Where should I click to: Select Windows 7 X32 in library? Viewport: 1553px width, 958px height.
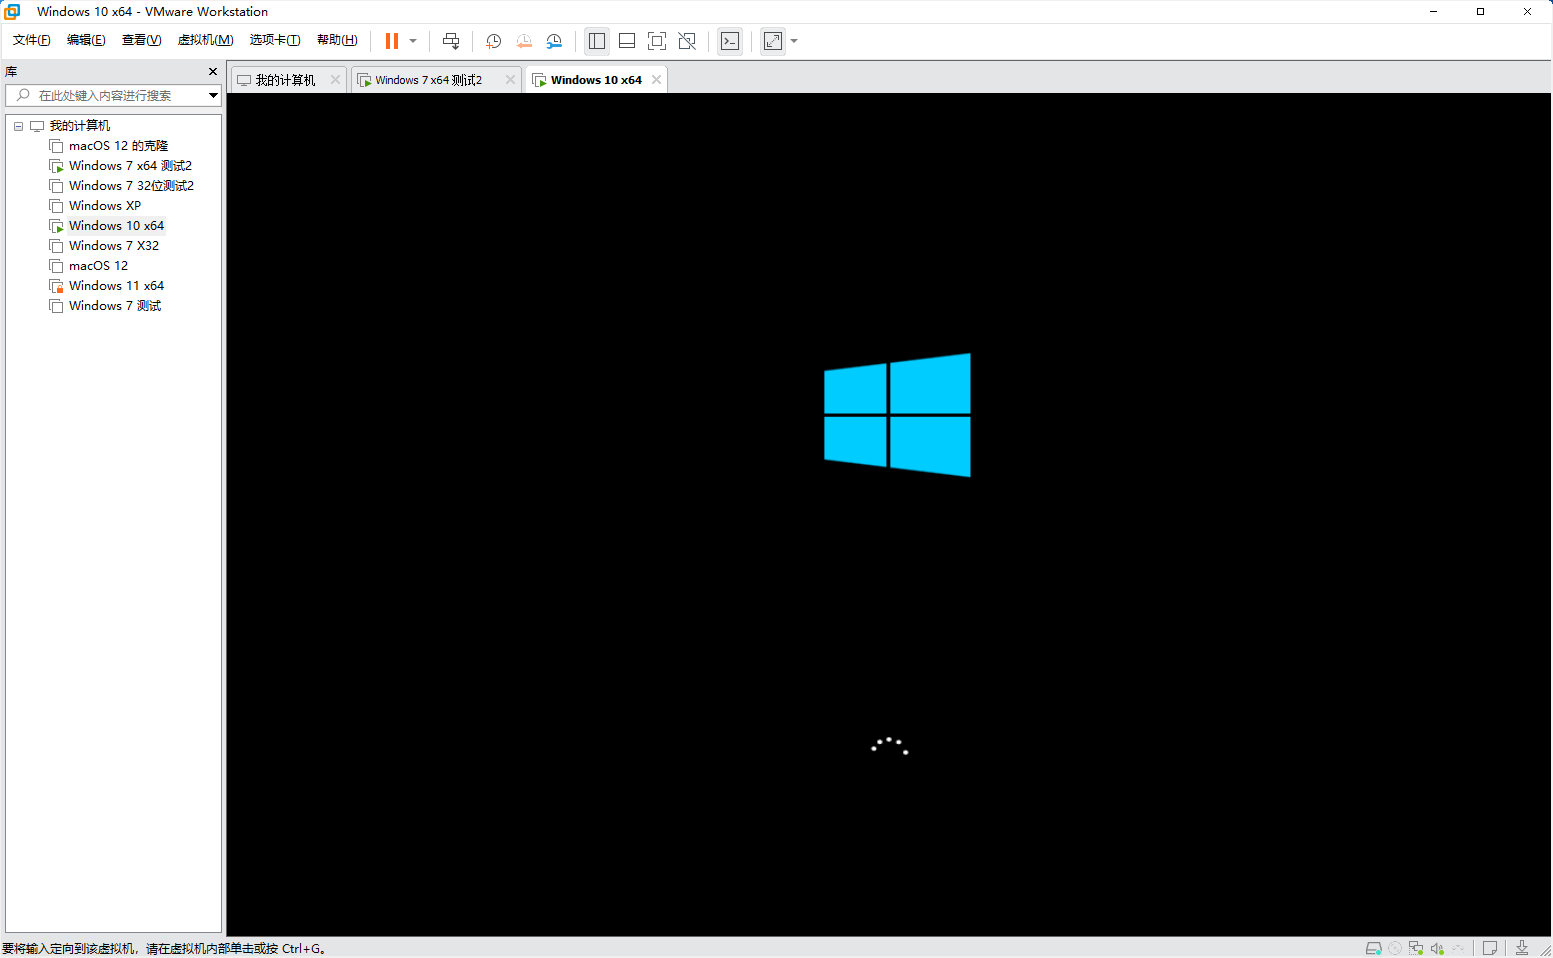click(x=114, y=246)
